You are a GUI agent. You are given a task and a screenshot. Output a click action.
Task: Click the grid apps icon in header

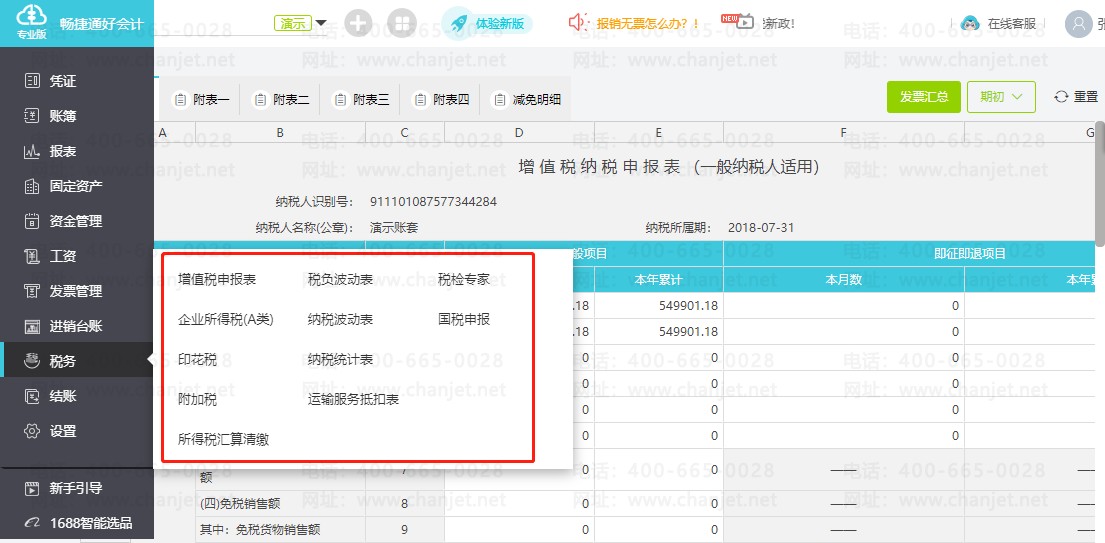tap(402, 23)
